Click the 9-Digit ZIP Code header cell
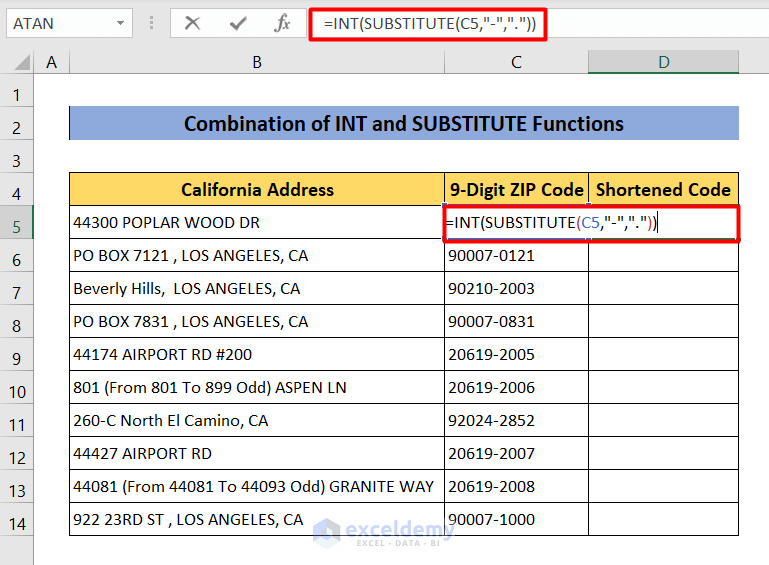 tap(516, 190)
